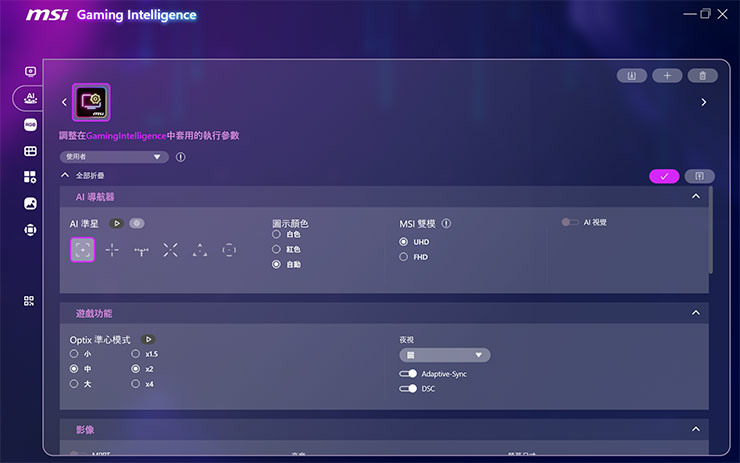Apply settings with magenta checkmark button
The image size is (740, 463).
point(664,176)
